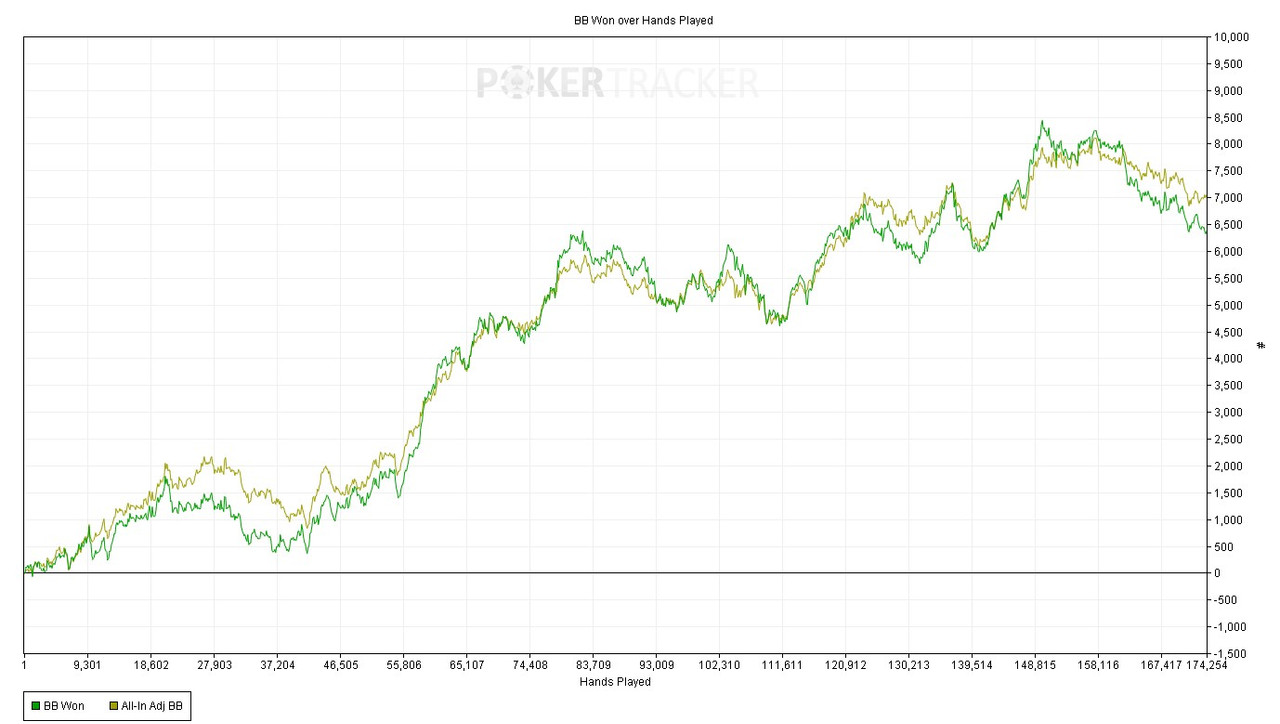1280x724 pixels.
Task: Pick the lowest y-axis label "-1,500"
Action: click(x=1230, y=653)
